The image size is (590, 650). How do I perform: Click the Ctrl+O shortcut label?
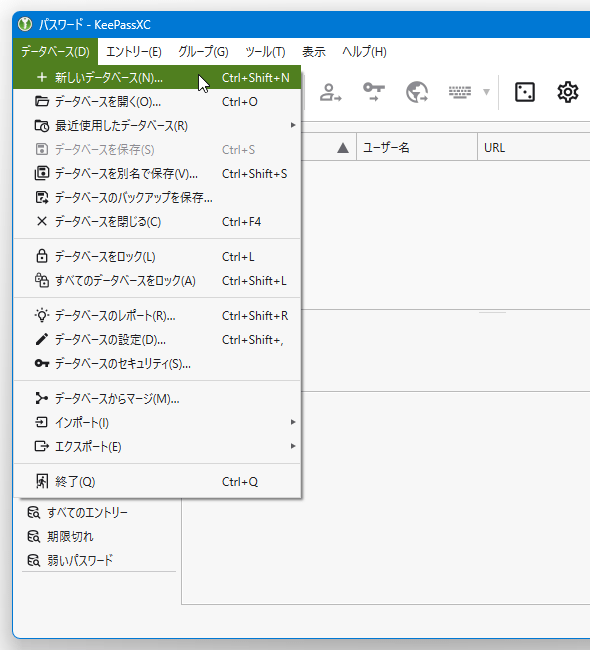(240, 102)
